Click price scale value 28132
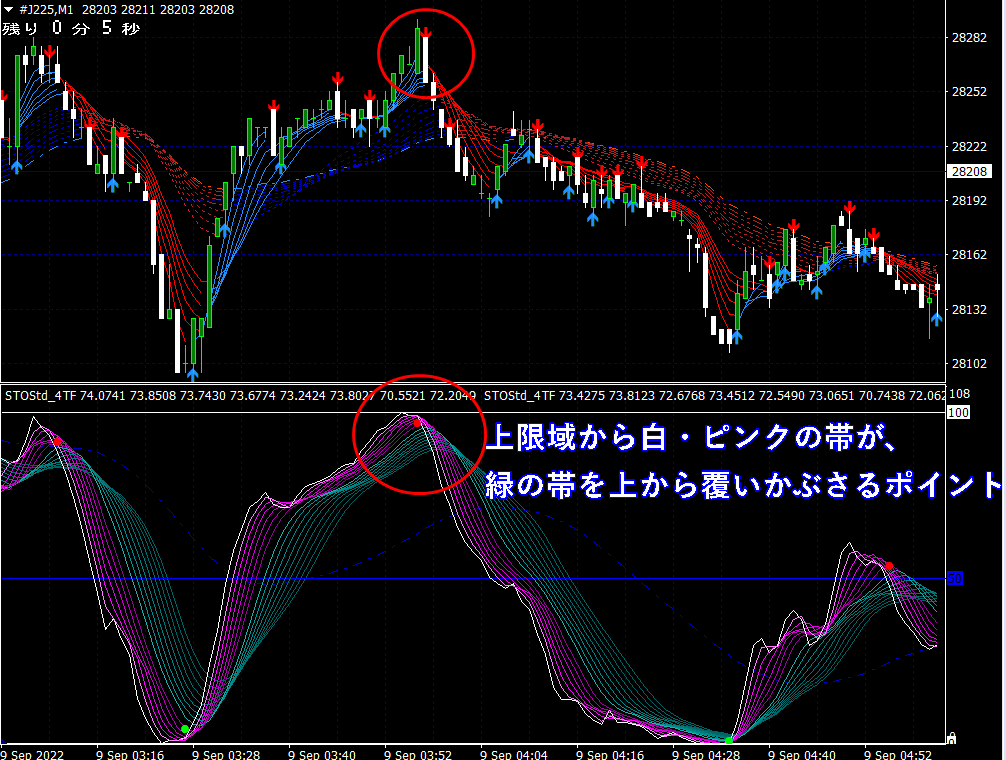Viewport: 1006px width, 760px height. pos(969,310)
